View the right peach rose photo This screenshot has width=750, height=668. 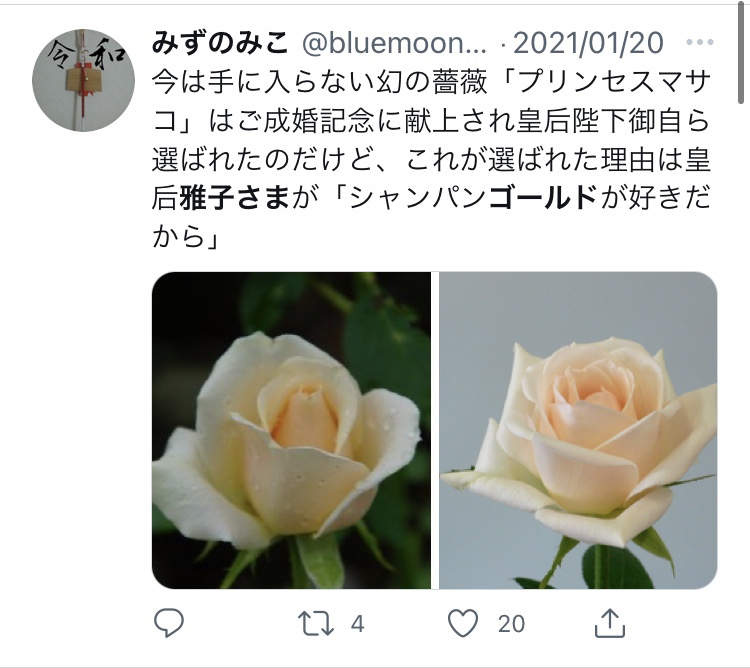(x=578, y=430)
